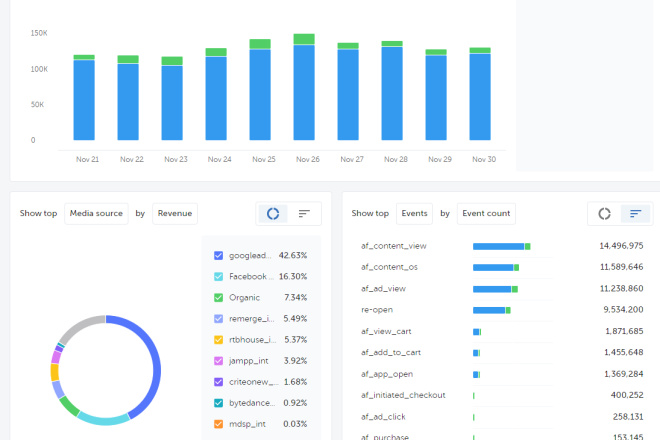
Task: Click the green Organic donut segment
Action: point(69,406)
